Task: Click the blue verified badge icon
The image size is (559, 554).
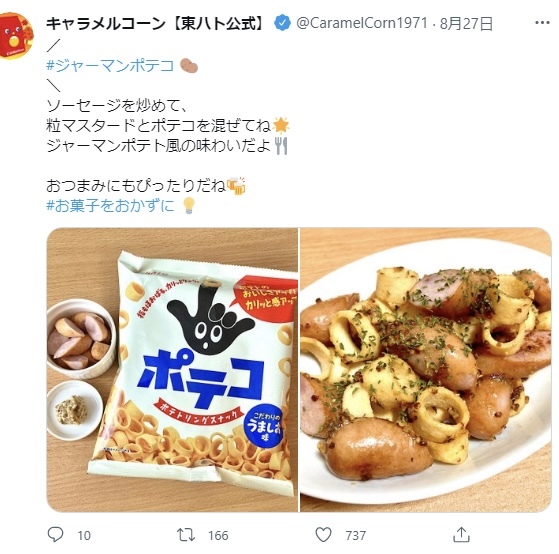Action: [x=282, y=23]
